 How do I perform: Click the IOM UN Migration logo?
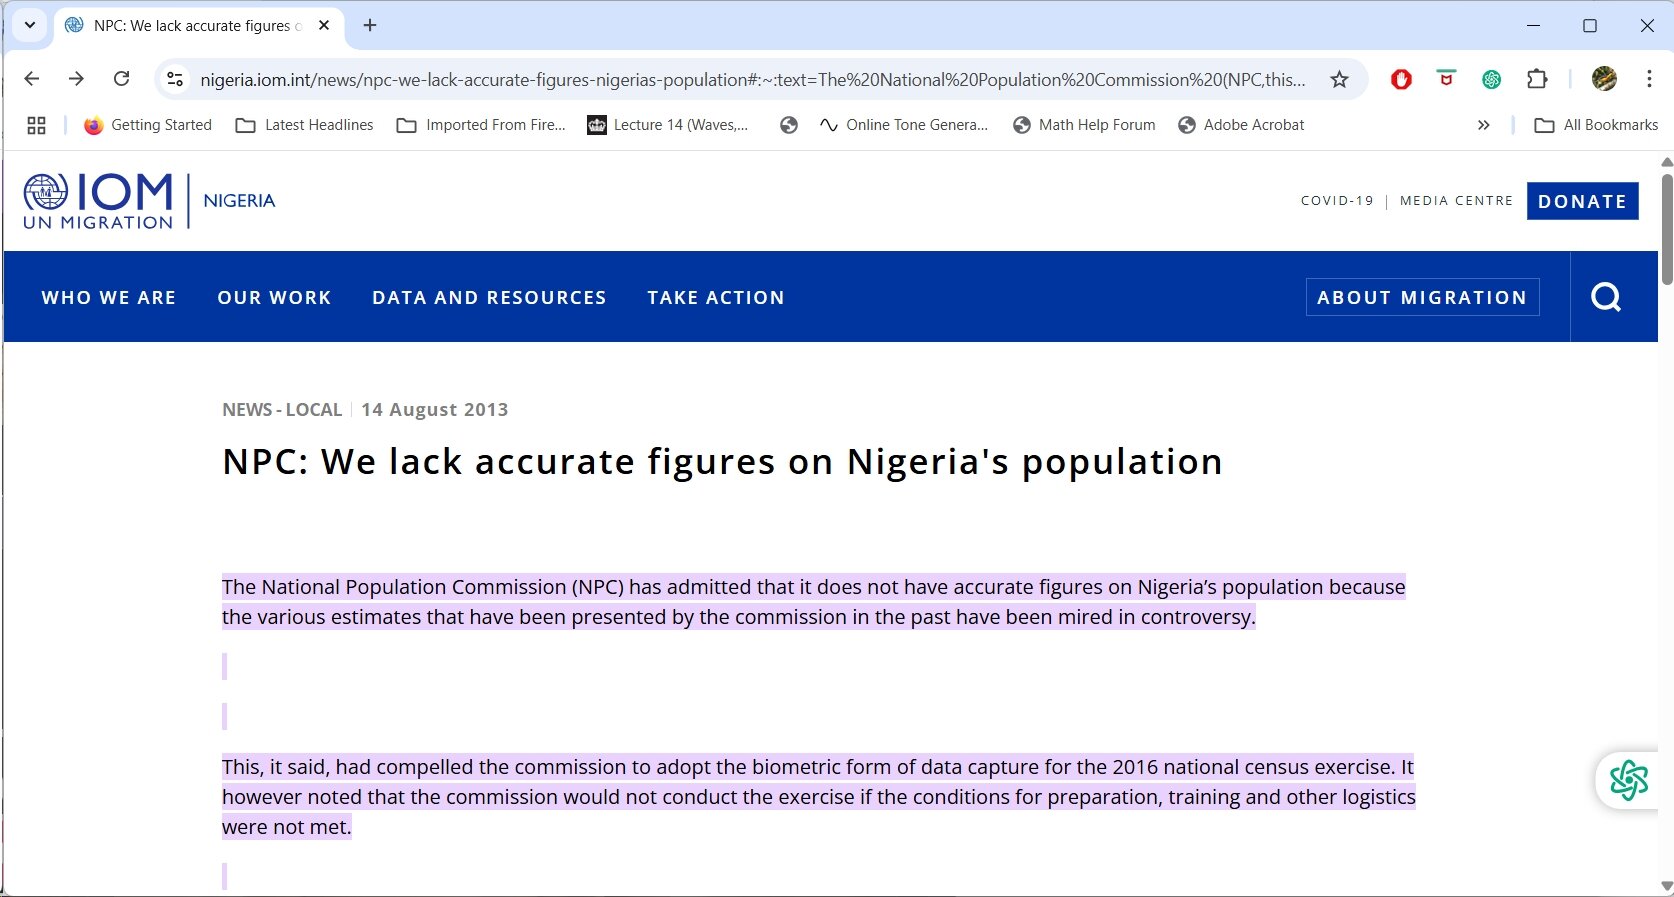pos(98,201)
